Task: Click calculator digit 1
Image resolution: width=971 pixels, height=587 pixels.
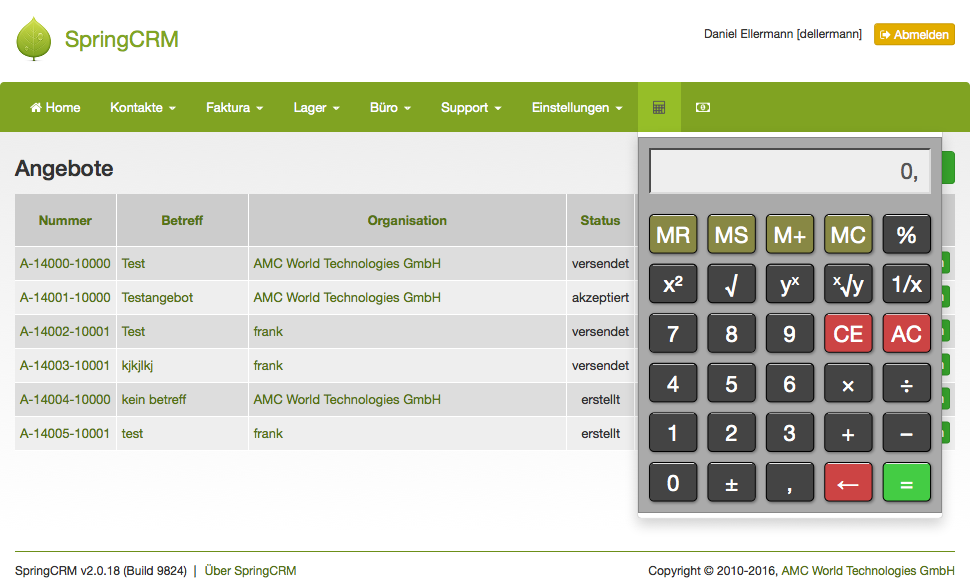Action: (x=673, y=433)
